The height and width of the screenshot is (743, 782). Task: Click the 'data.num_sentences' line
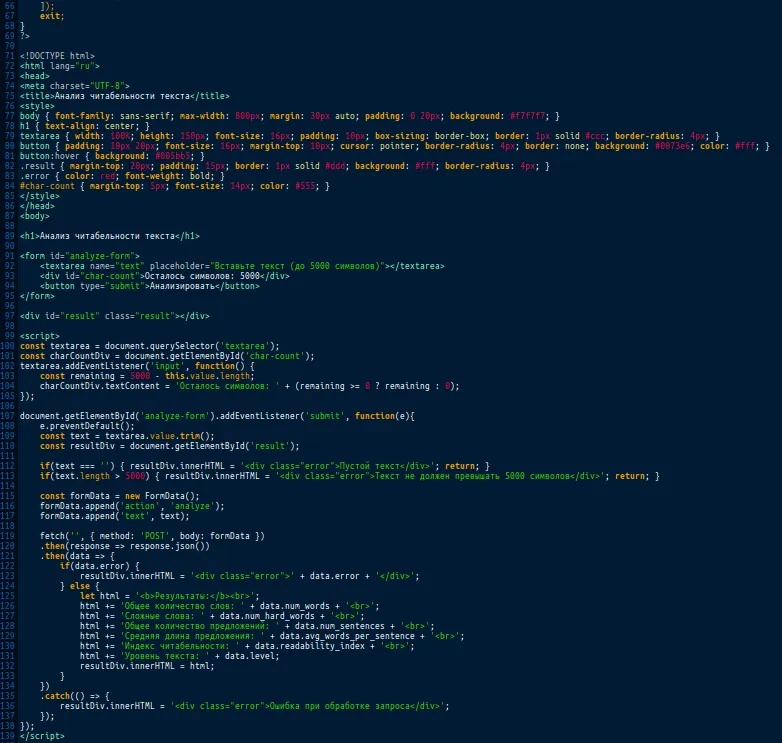tap(257, 626)
